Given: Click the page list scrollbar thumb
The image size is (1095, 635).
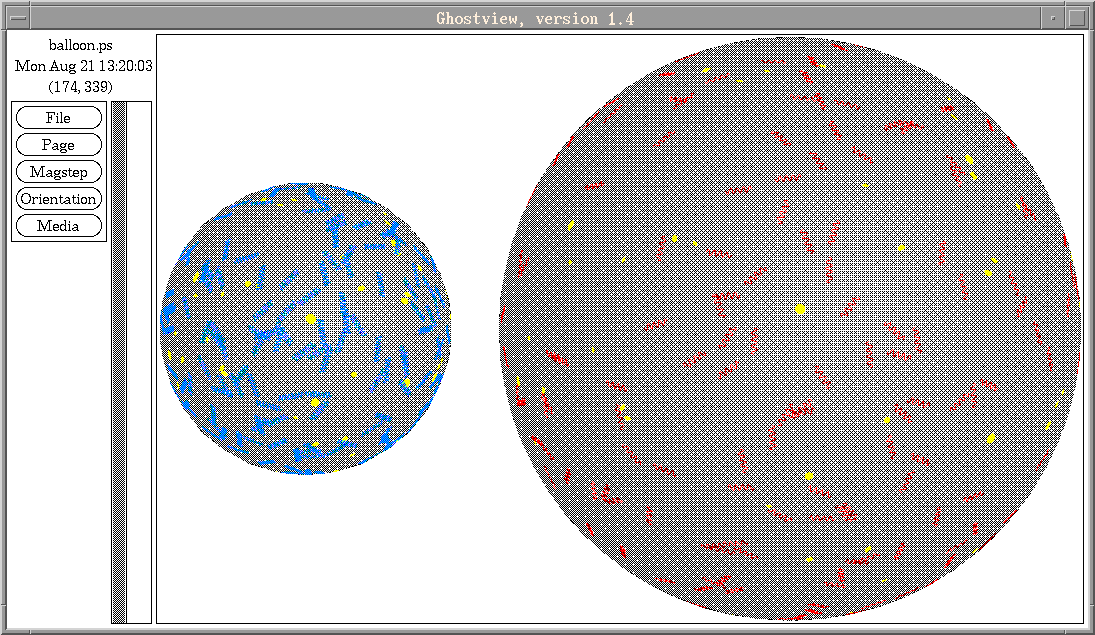Looking at the screenshot, I should click(119, 360).
